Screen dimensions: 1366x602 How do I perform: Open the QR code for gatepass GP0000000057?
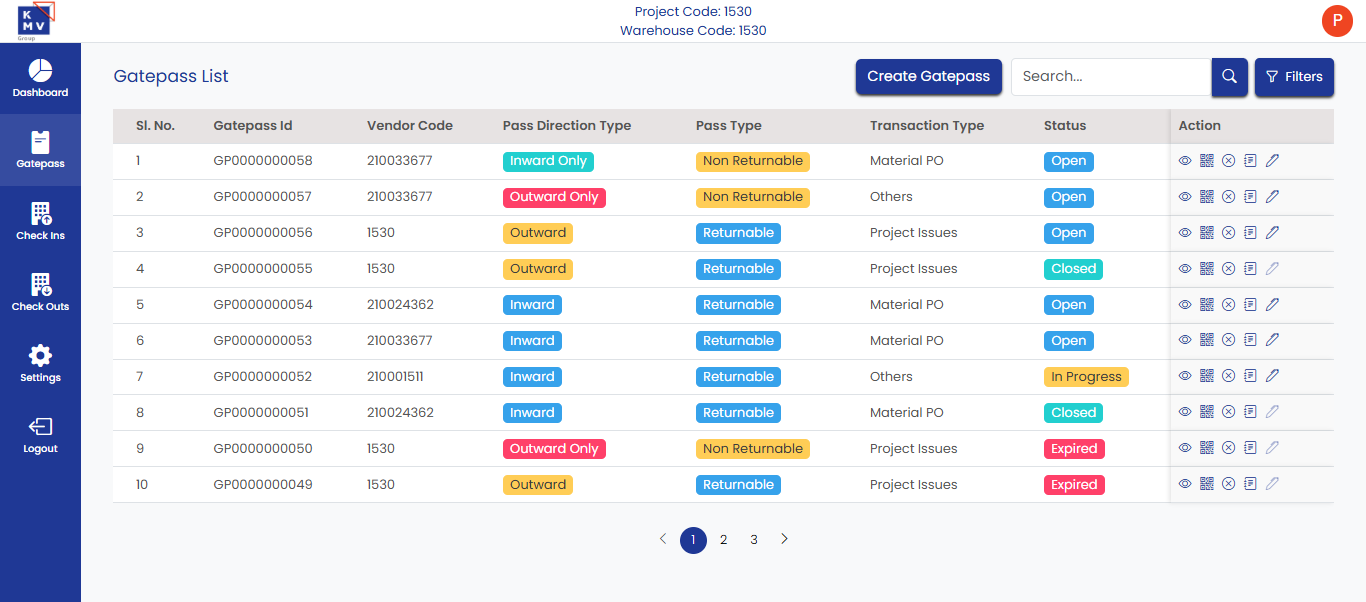[1207, 197]
